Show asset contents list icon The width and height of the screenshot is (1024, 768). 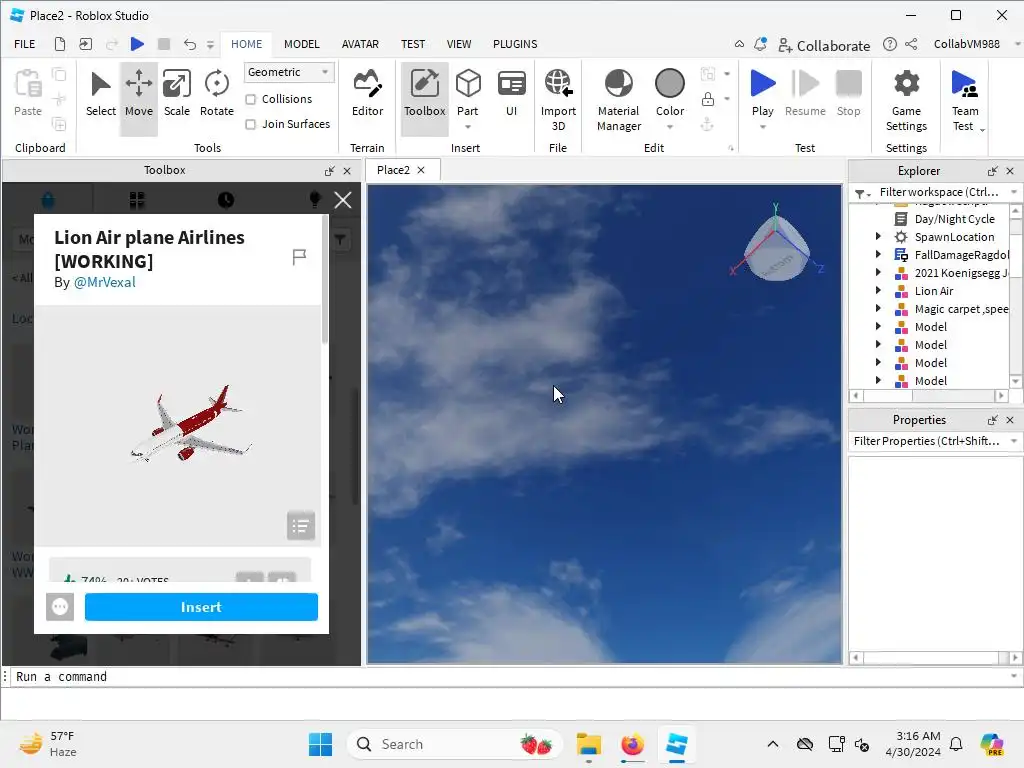point(300,526)
